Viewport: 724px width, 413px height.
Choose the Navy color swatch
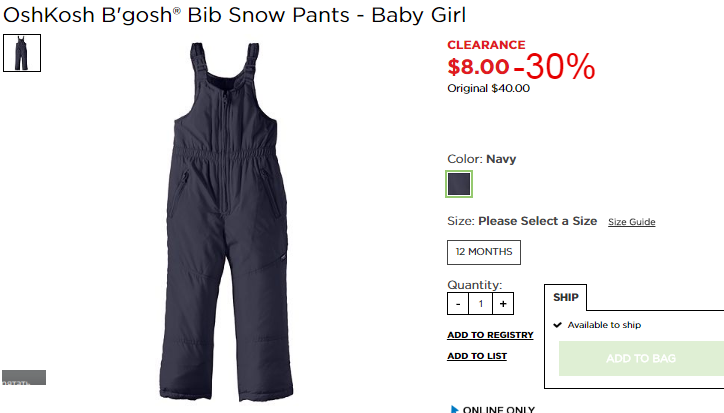pyautogui.click(x=459, y=184)
